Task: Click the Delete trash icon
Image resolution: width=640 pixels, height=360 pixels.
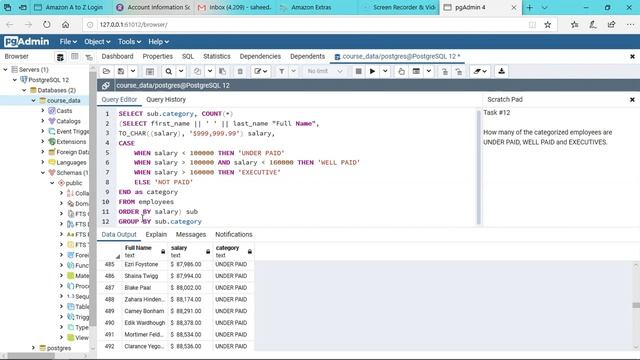Action: coord(240,71)
